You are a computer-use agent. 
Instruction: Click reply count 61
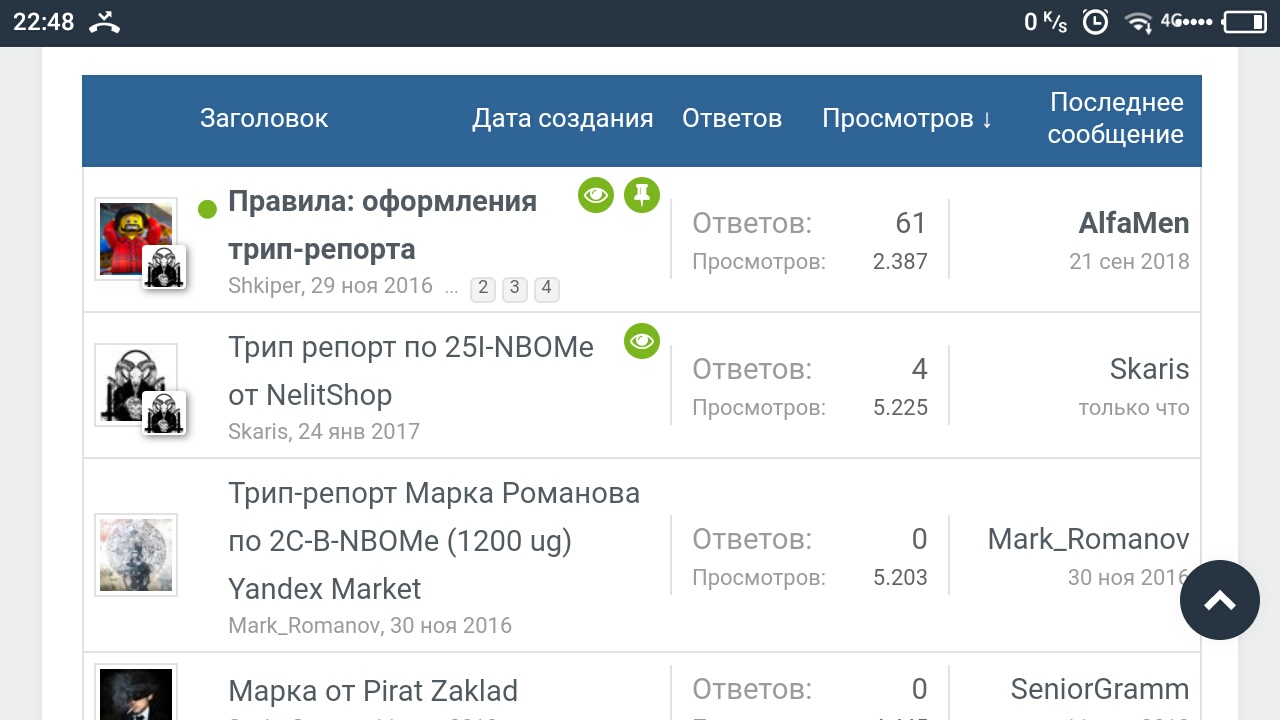click(911, 223)
